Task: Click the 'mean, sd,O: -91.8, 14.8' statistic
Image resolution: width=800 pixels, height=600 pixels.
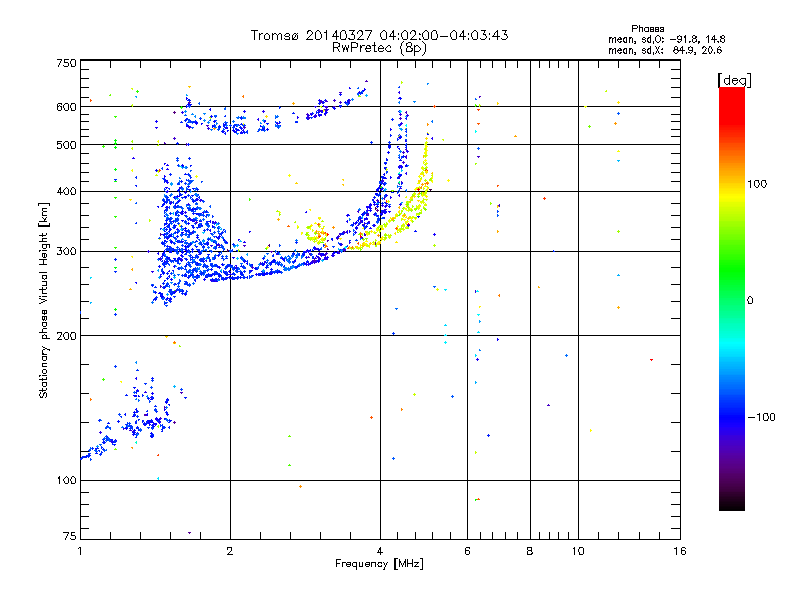Action: point(666,39)
